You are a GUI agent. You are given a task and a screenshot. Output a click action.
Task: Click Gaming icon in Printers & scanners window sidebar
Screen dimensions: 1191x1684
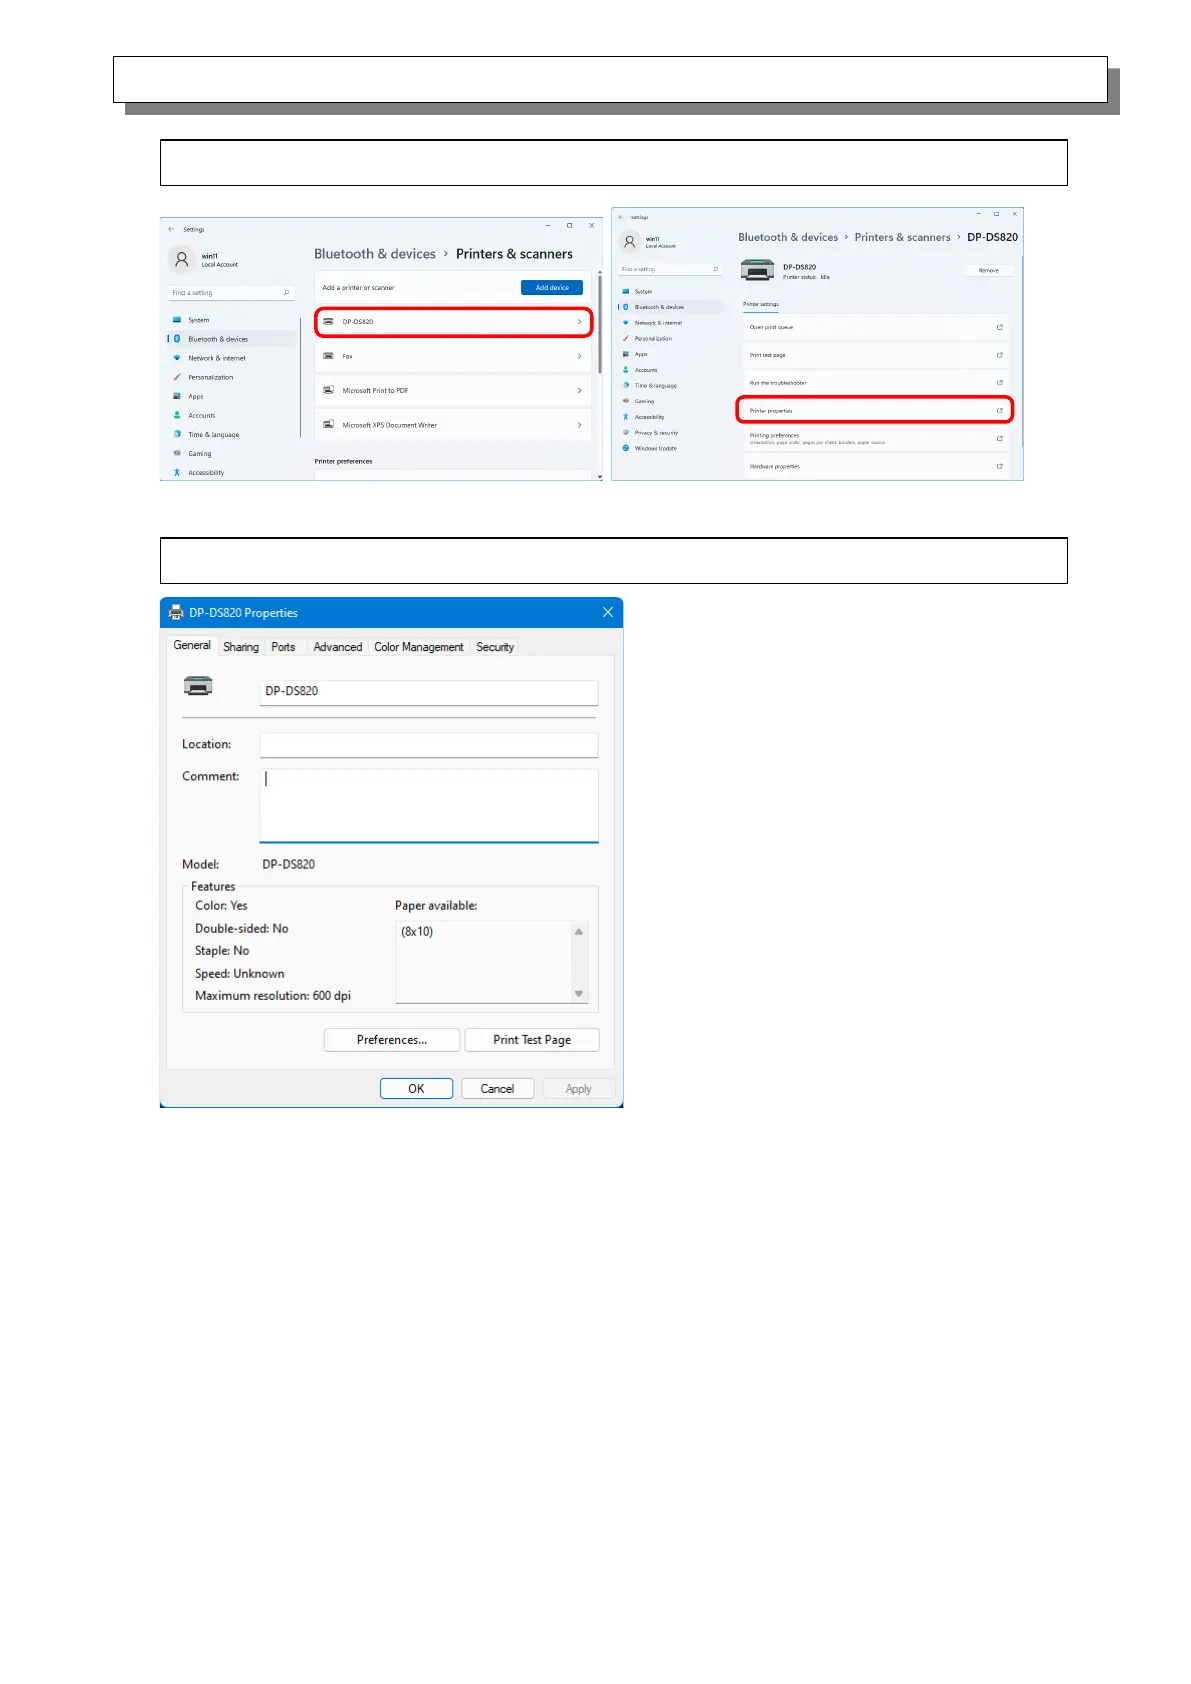pyautogui.click(x=177, y=453)
